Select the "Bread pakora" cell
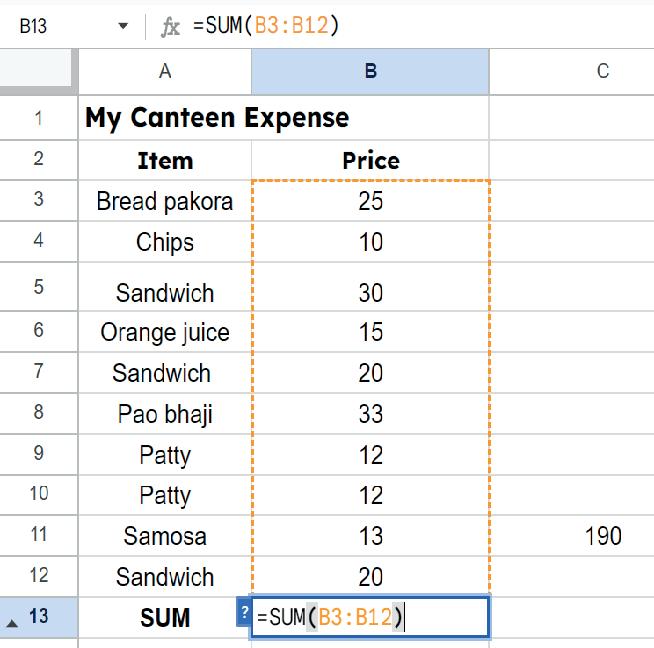Screen dimensions: 654x648 (x=164, y=201)
